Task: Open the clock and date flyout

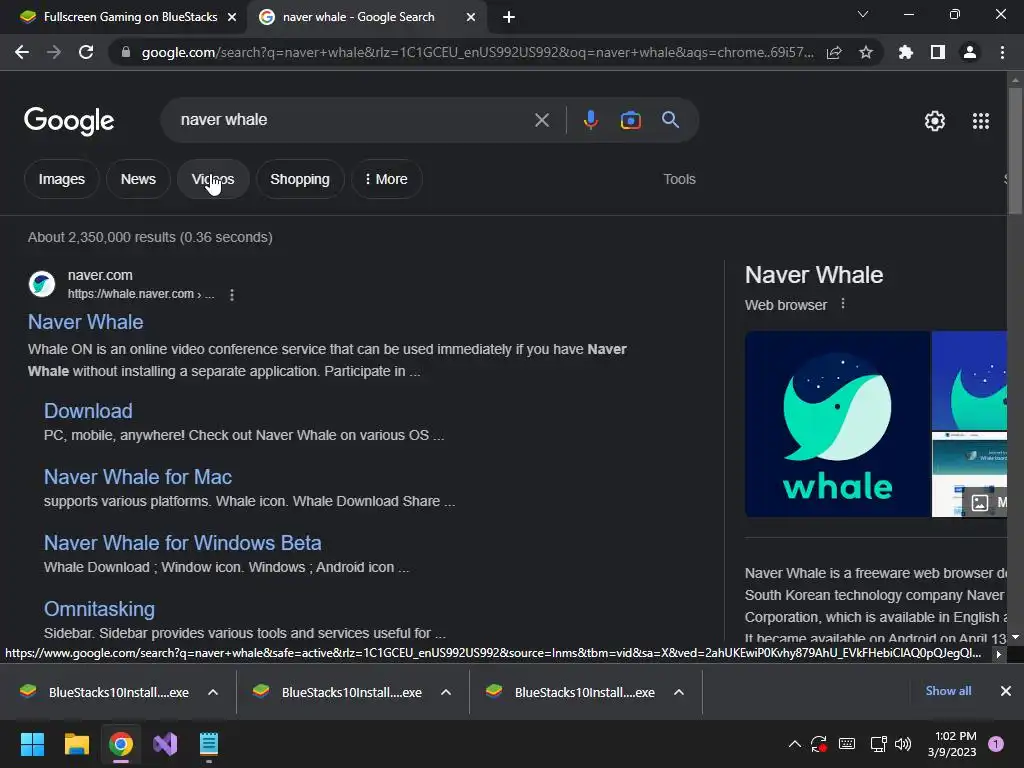Action: (952, 744)
